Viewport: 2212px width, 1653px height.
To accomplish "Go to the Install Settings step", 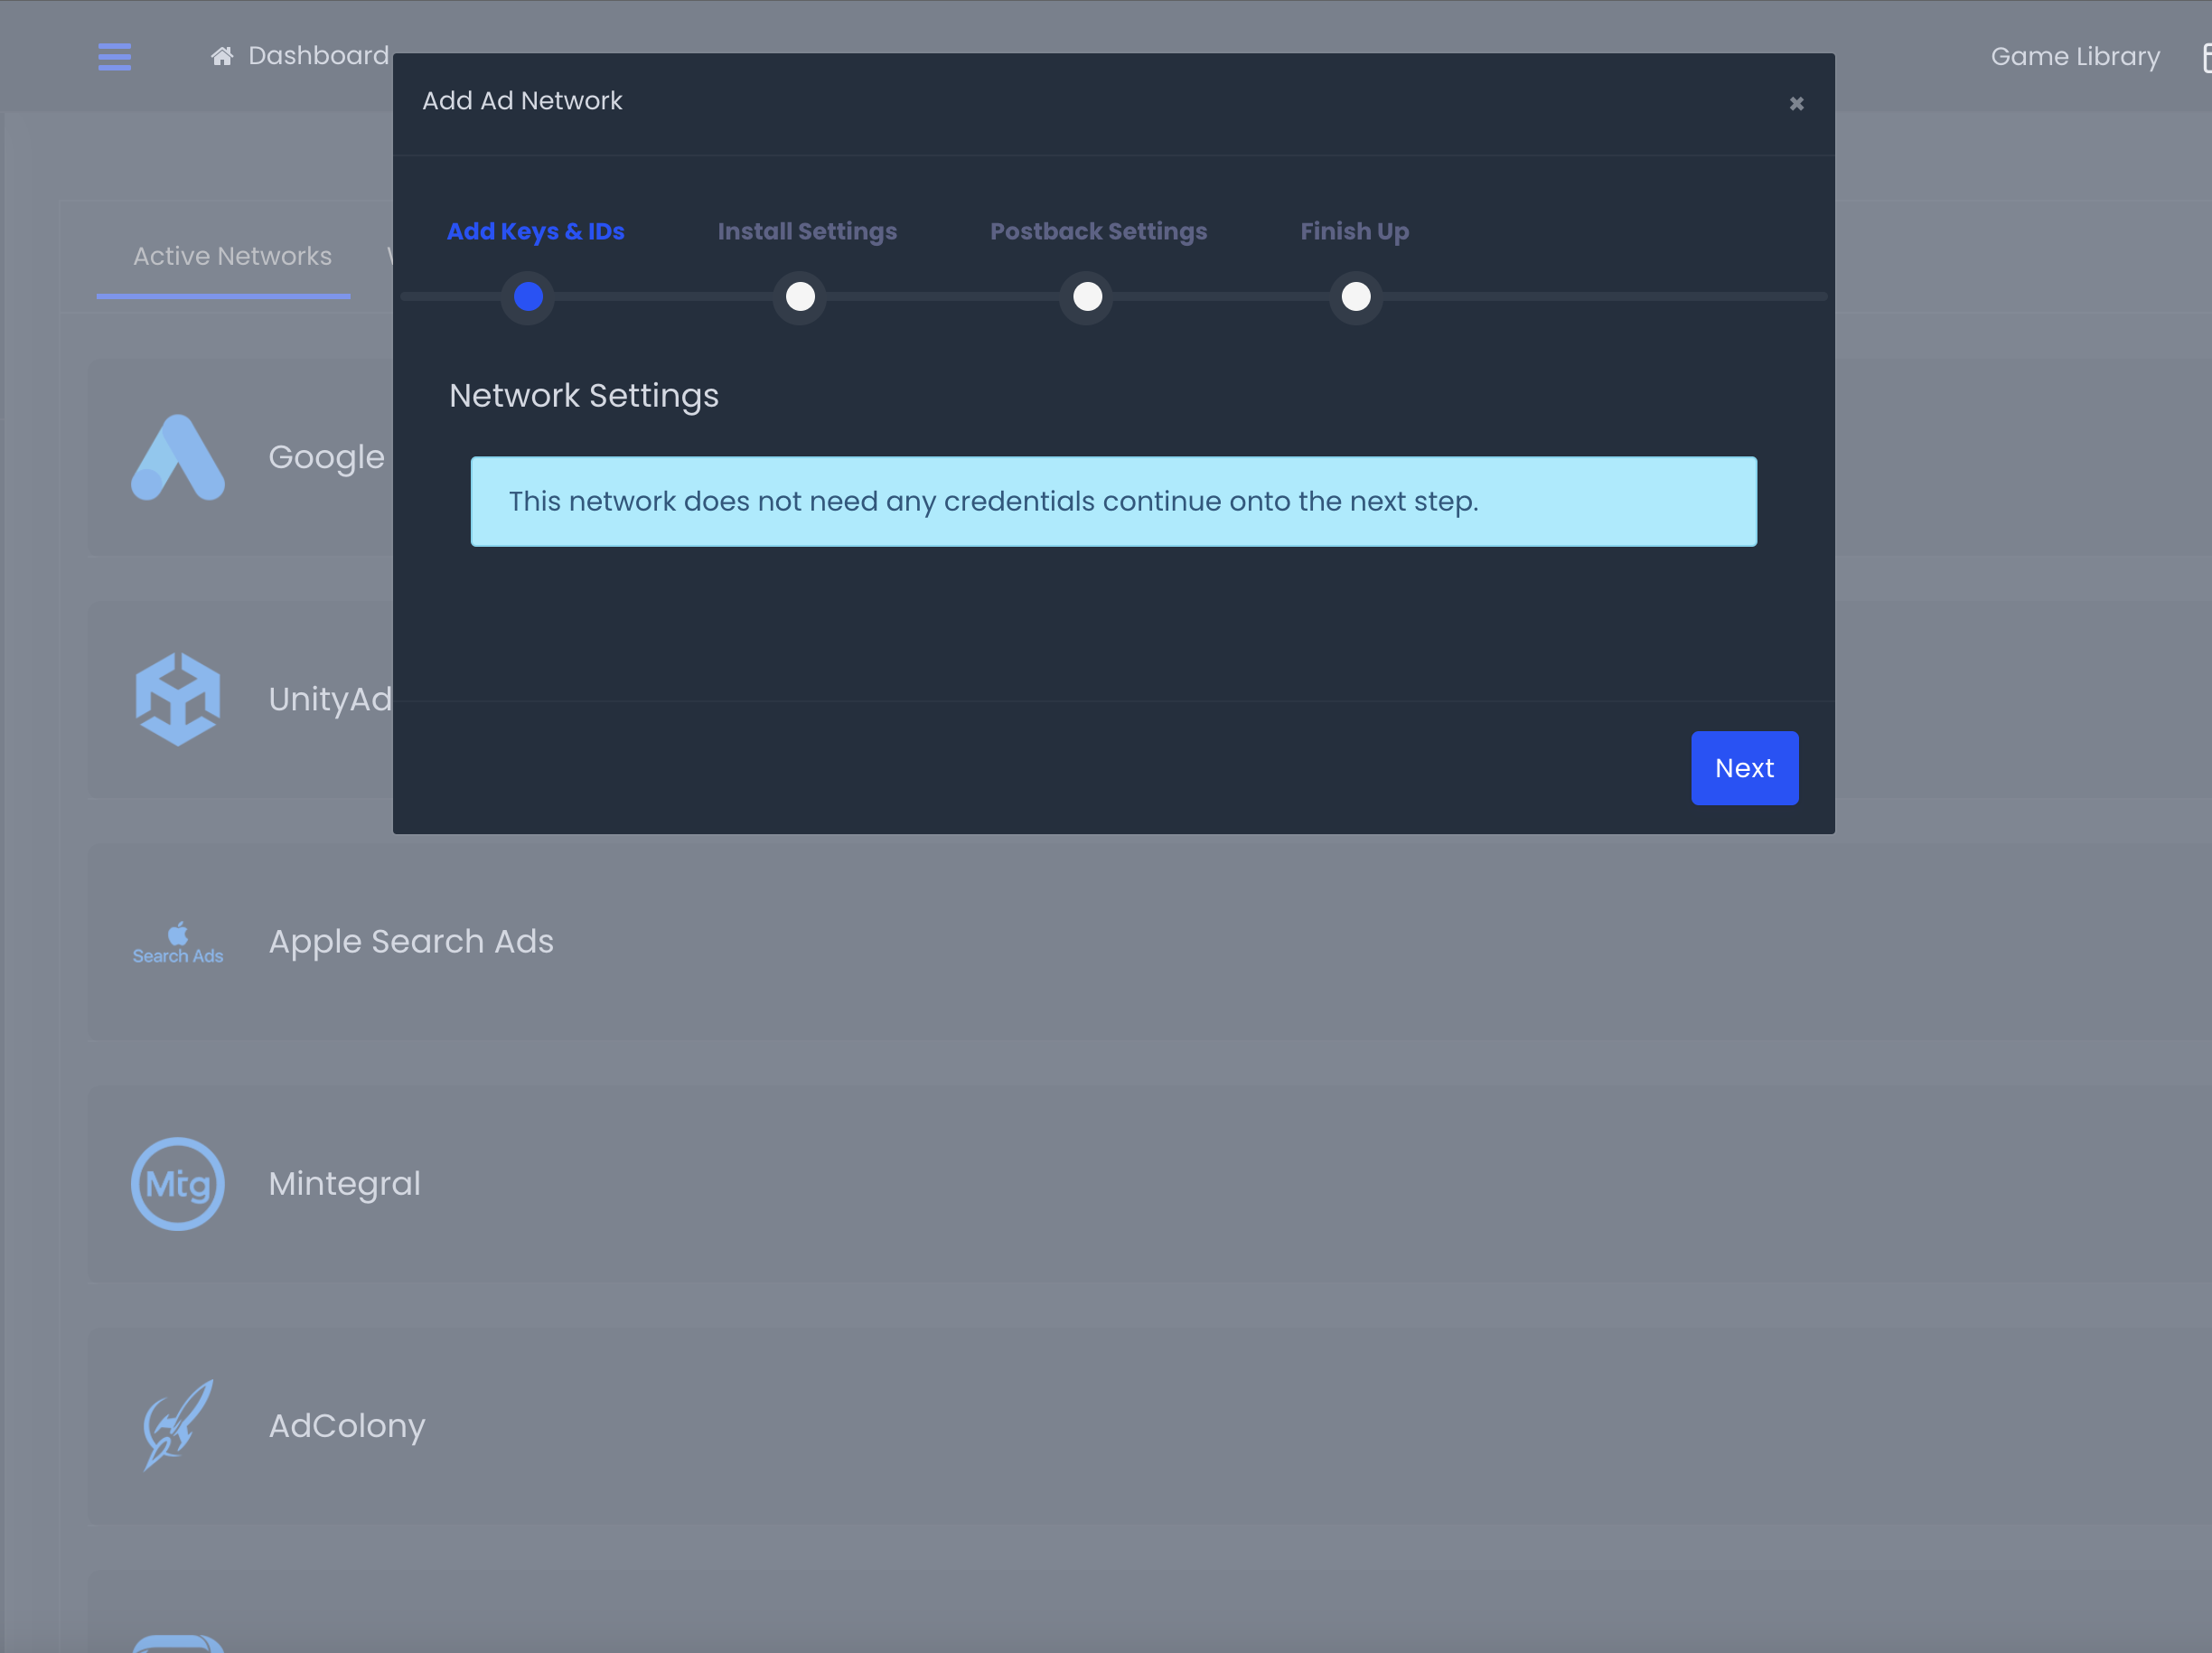I will 807,231.
